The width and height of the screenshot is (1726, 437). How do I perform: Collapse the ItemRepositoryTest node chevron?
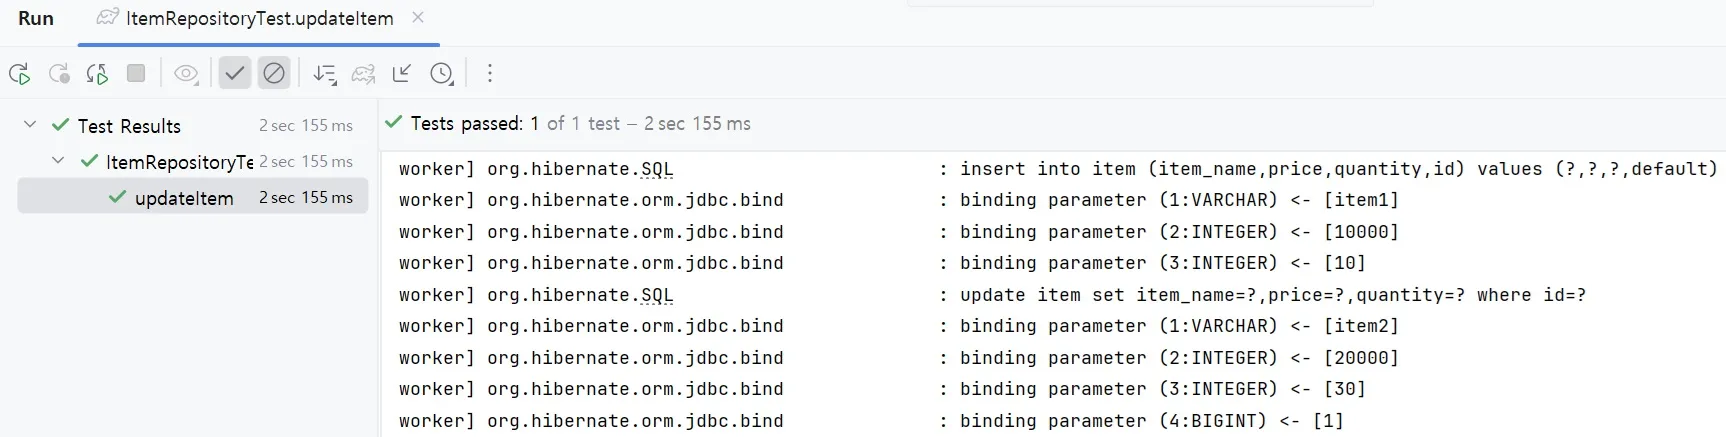(x=58, y=161)
